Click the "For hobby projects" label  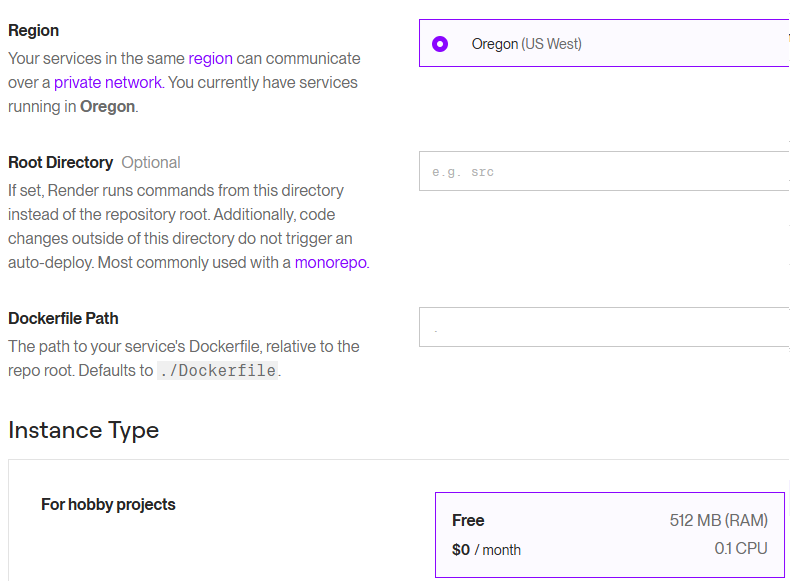108,505
